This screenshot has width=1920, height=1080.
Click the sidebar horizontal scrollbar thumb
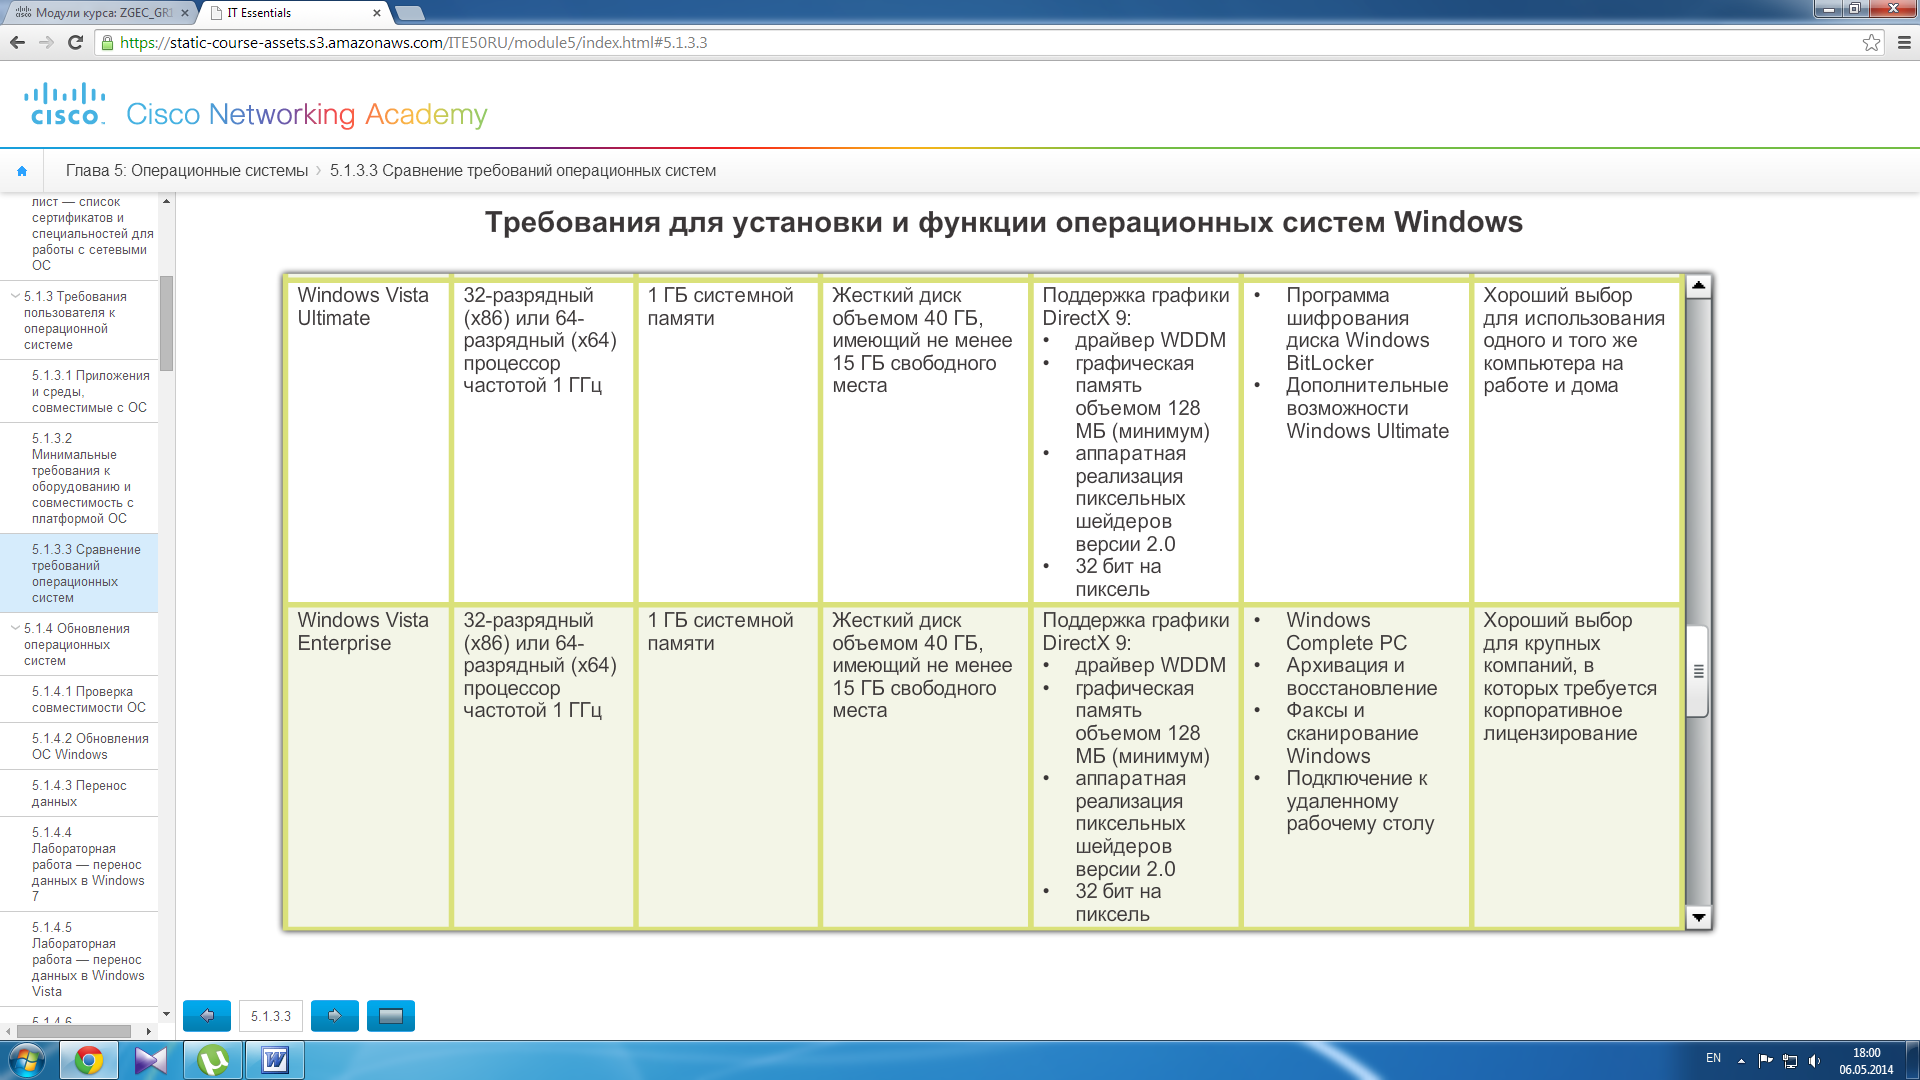click(x=74, y=1031)
